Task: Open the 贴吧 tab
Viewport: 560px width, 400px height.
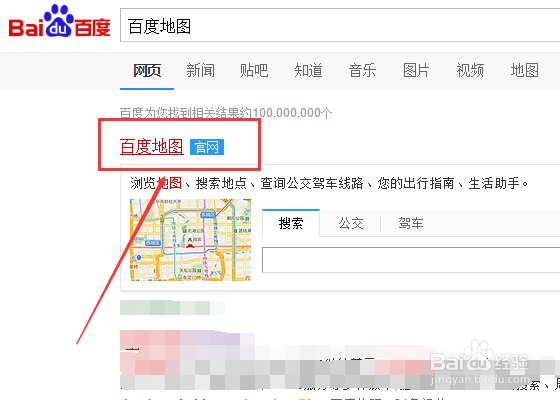Action: coord(254,70)
